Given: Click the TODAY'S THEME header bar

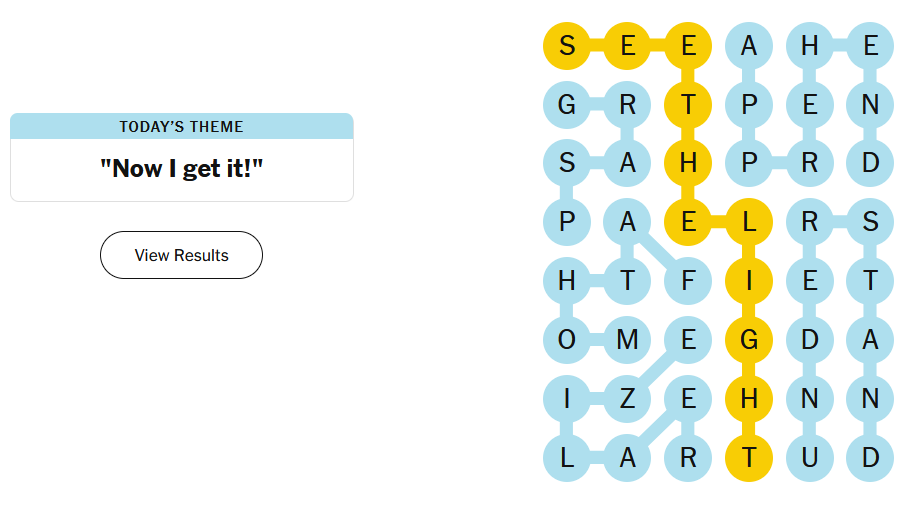Looking at the screenshot, I should [x=181, y=126].
